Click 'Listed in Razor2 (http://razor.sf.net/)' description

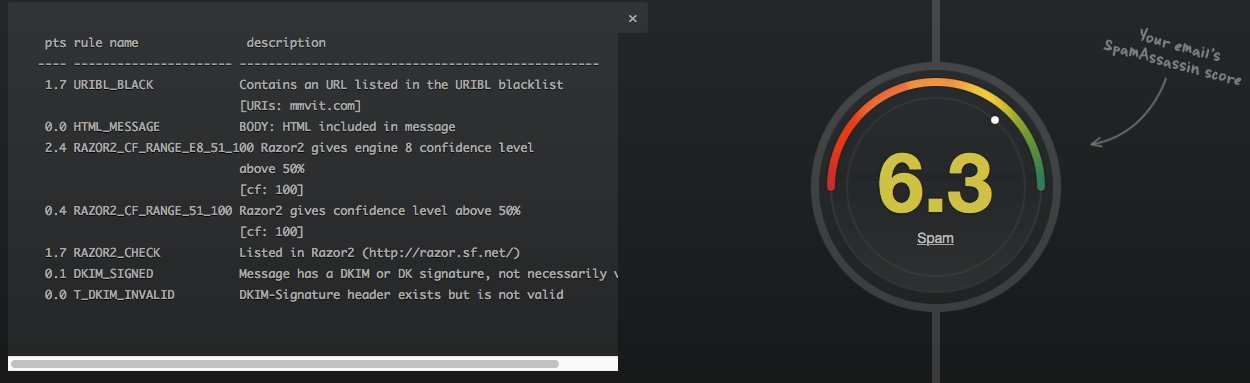(380, 253)
